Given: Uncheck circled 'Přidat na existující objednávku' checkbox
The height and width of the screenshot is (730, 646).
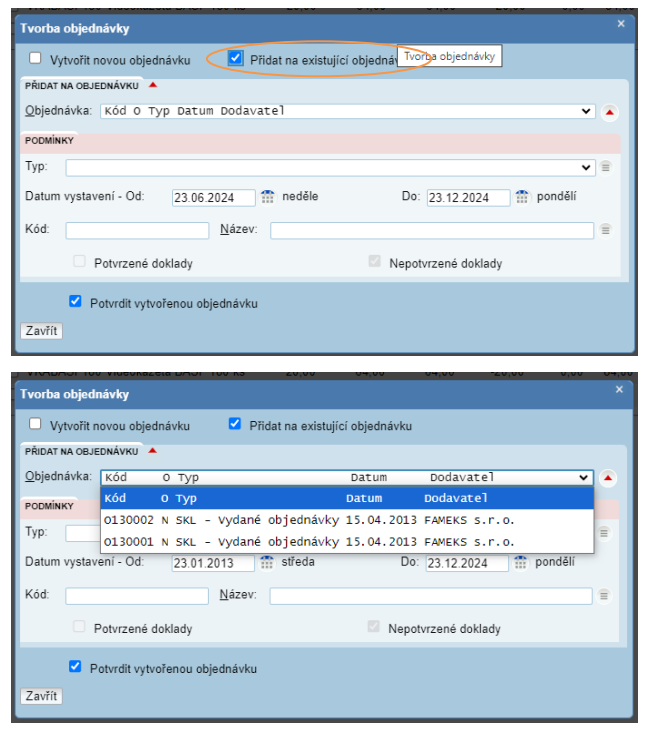Looking at the screenshot, I should coord(235,58).
